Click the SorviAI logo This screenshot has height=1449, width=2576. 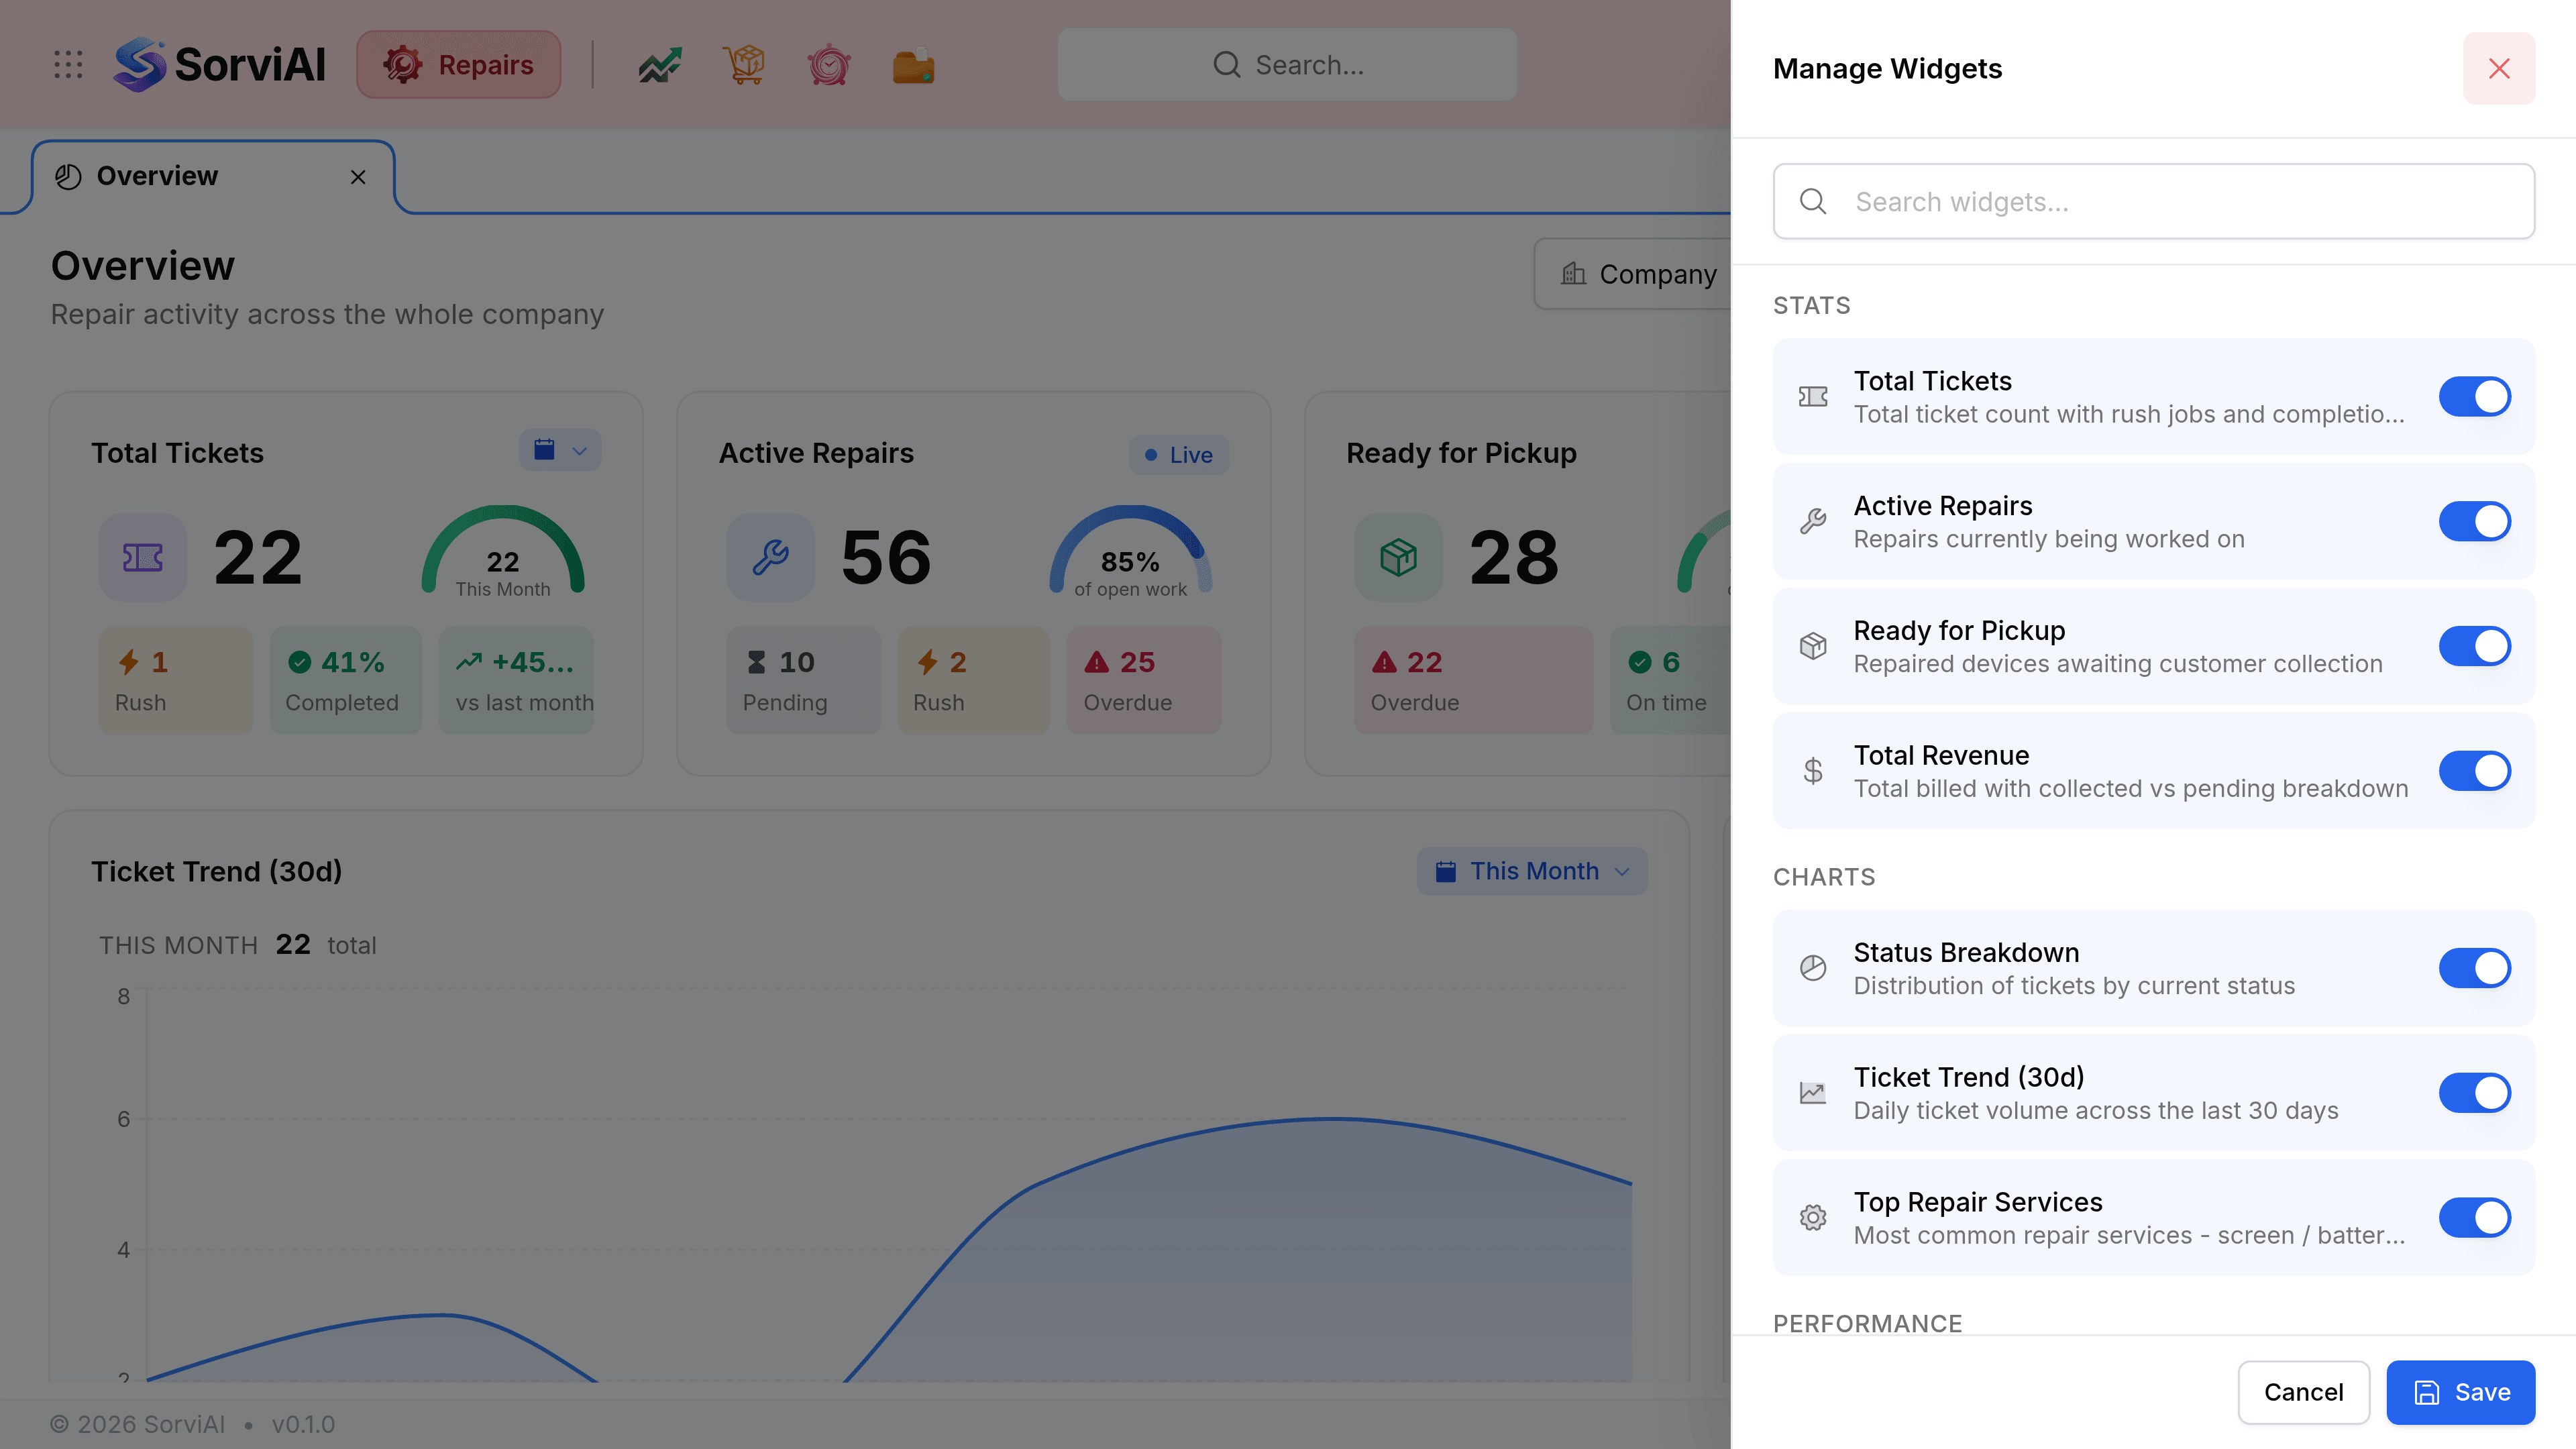(x=220, y=65)
